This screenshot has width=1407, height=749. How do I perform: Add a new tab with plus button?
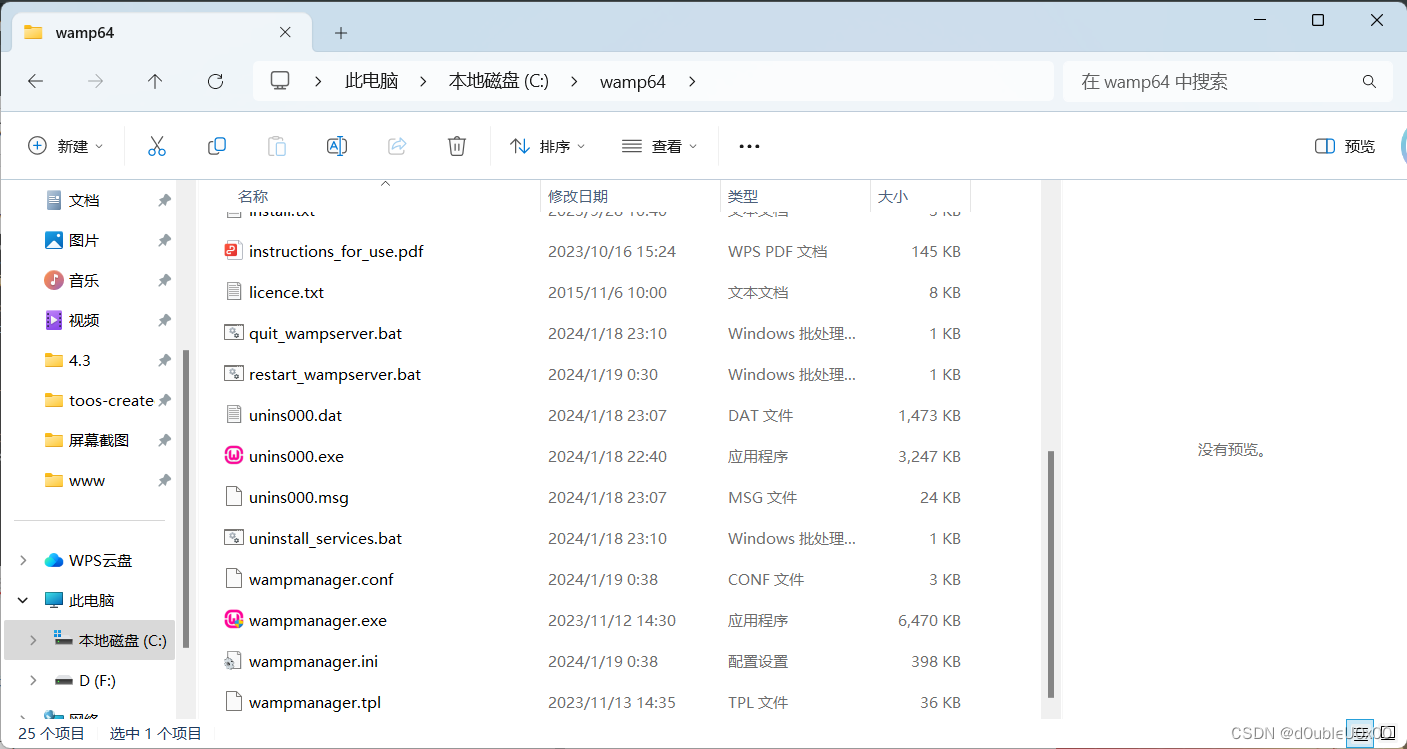click(341, 33)
